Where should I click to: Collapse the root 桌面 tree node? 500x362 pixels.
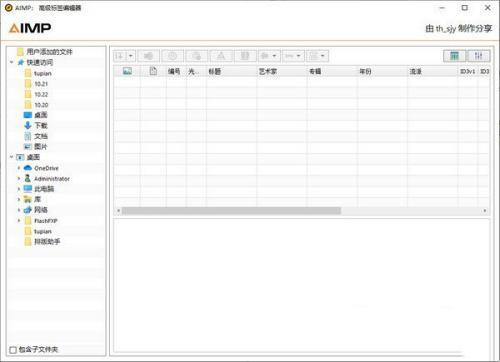(x=12, y=157)
